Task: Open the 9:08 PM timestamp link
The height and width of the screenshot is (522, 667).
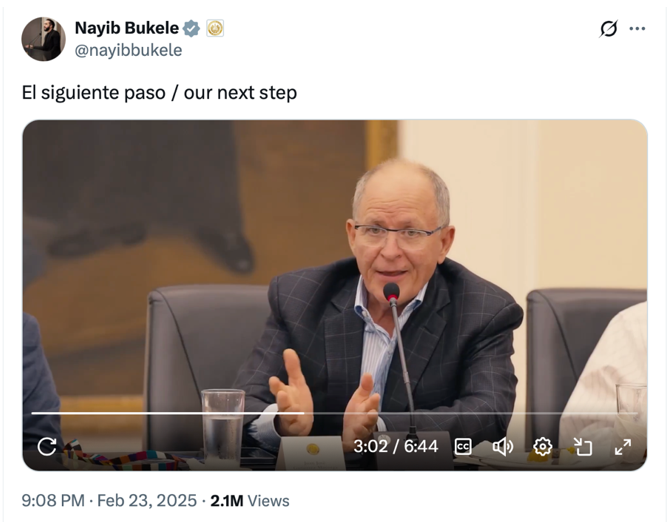Action: point(53,501)
